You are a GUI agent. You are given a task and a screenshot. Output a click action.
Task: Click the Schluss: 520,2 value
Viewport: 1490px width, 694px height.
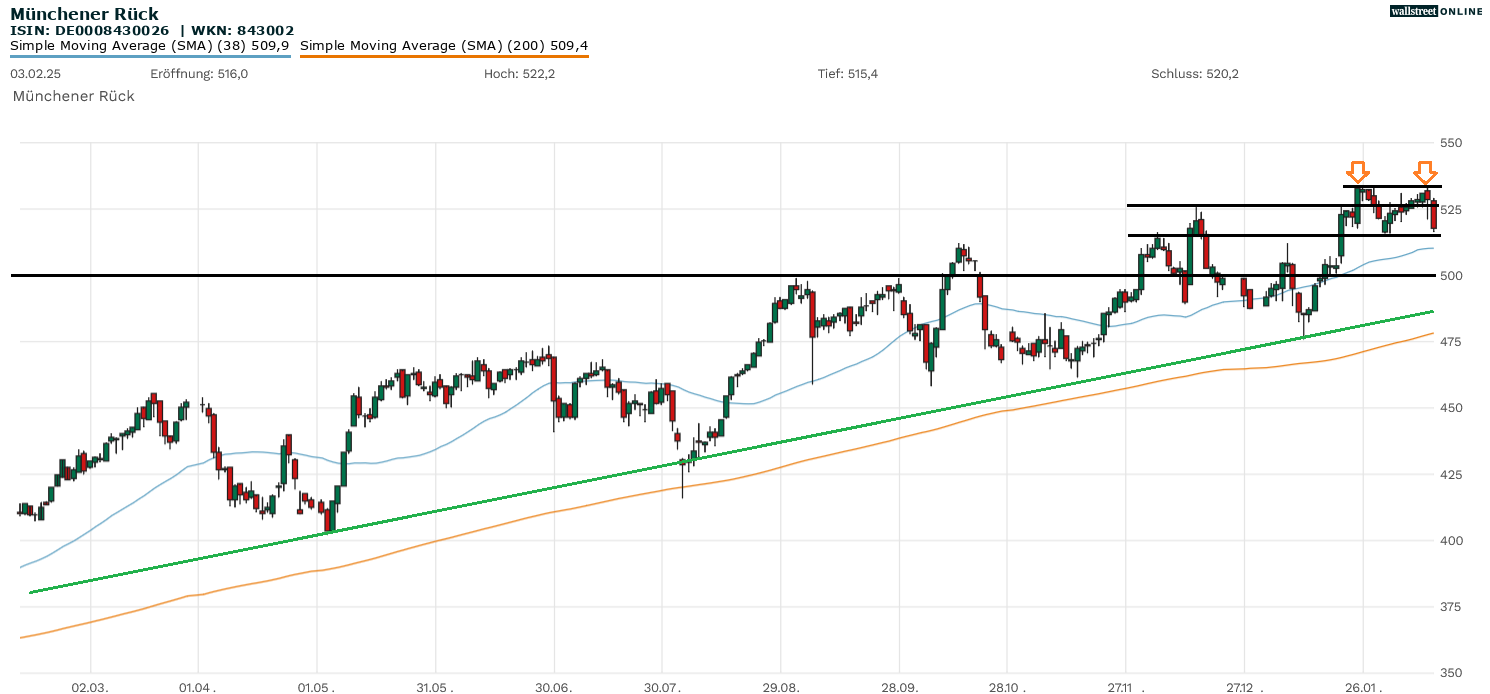point(1195,74)
